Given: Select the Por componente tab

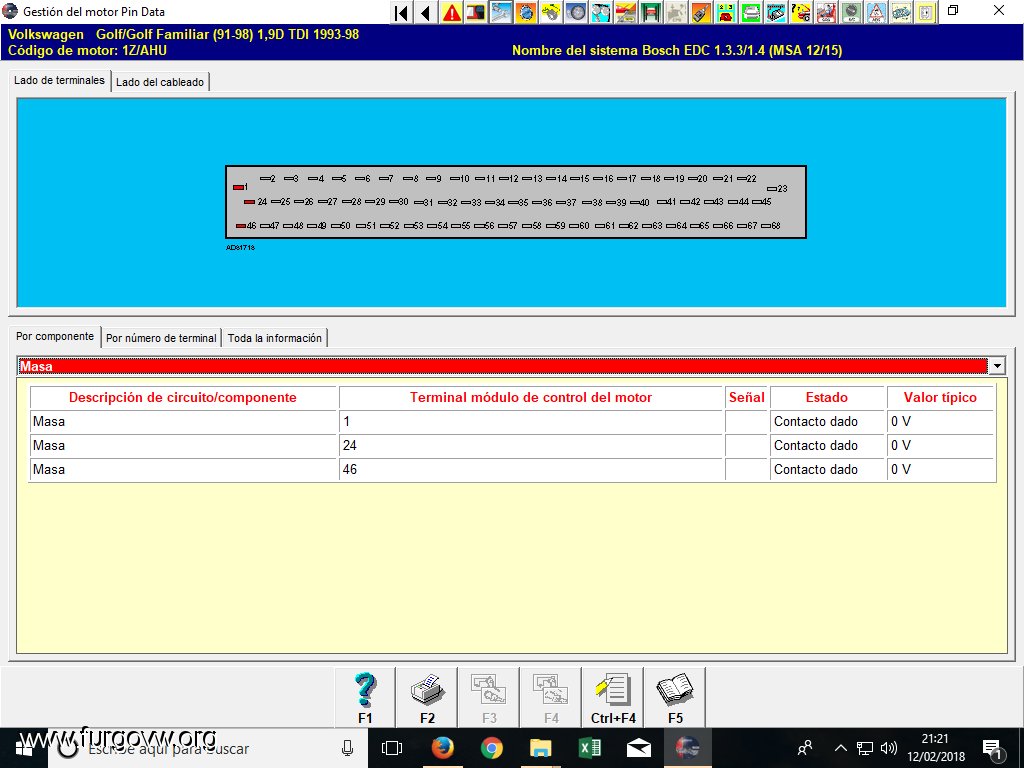Looking at the screenshot, I should 55,336.
